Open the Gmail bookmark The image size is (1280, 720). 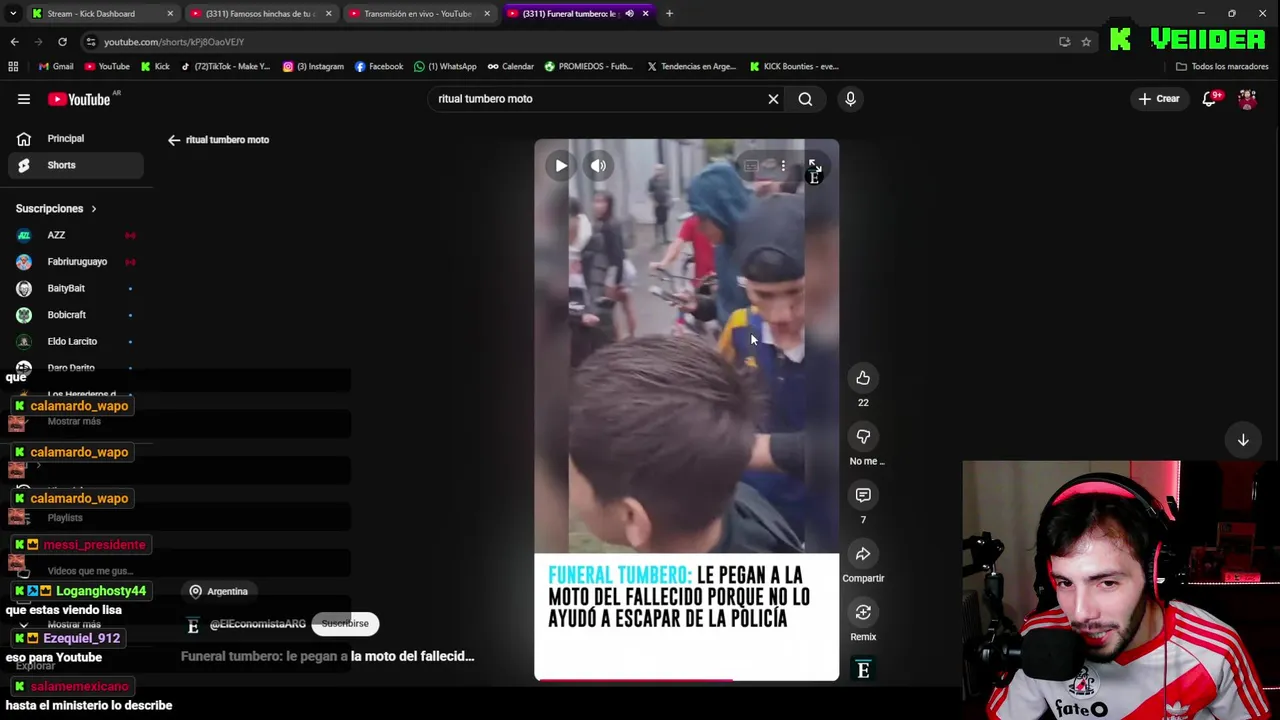coord(56,67)
